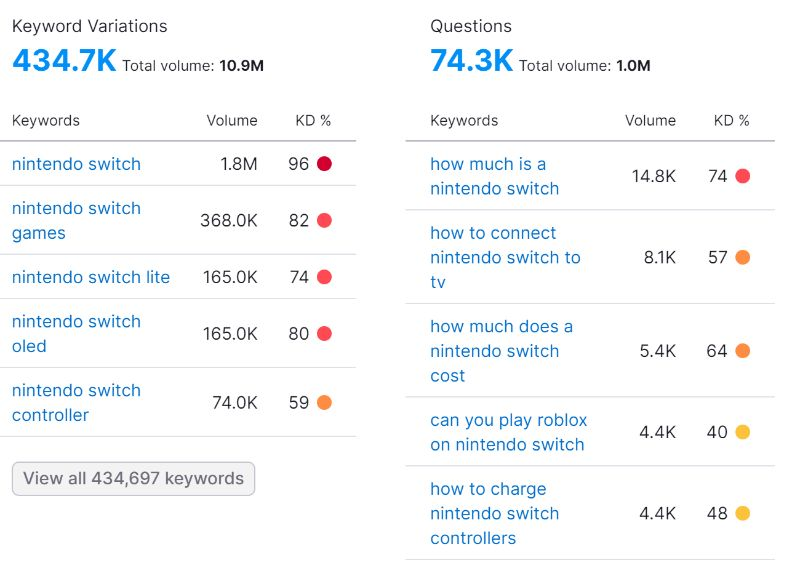The image size is (800, 561).
Task: Click the 74.3K Questions total
Action: pos(471,60)
